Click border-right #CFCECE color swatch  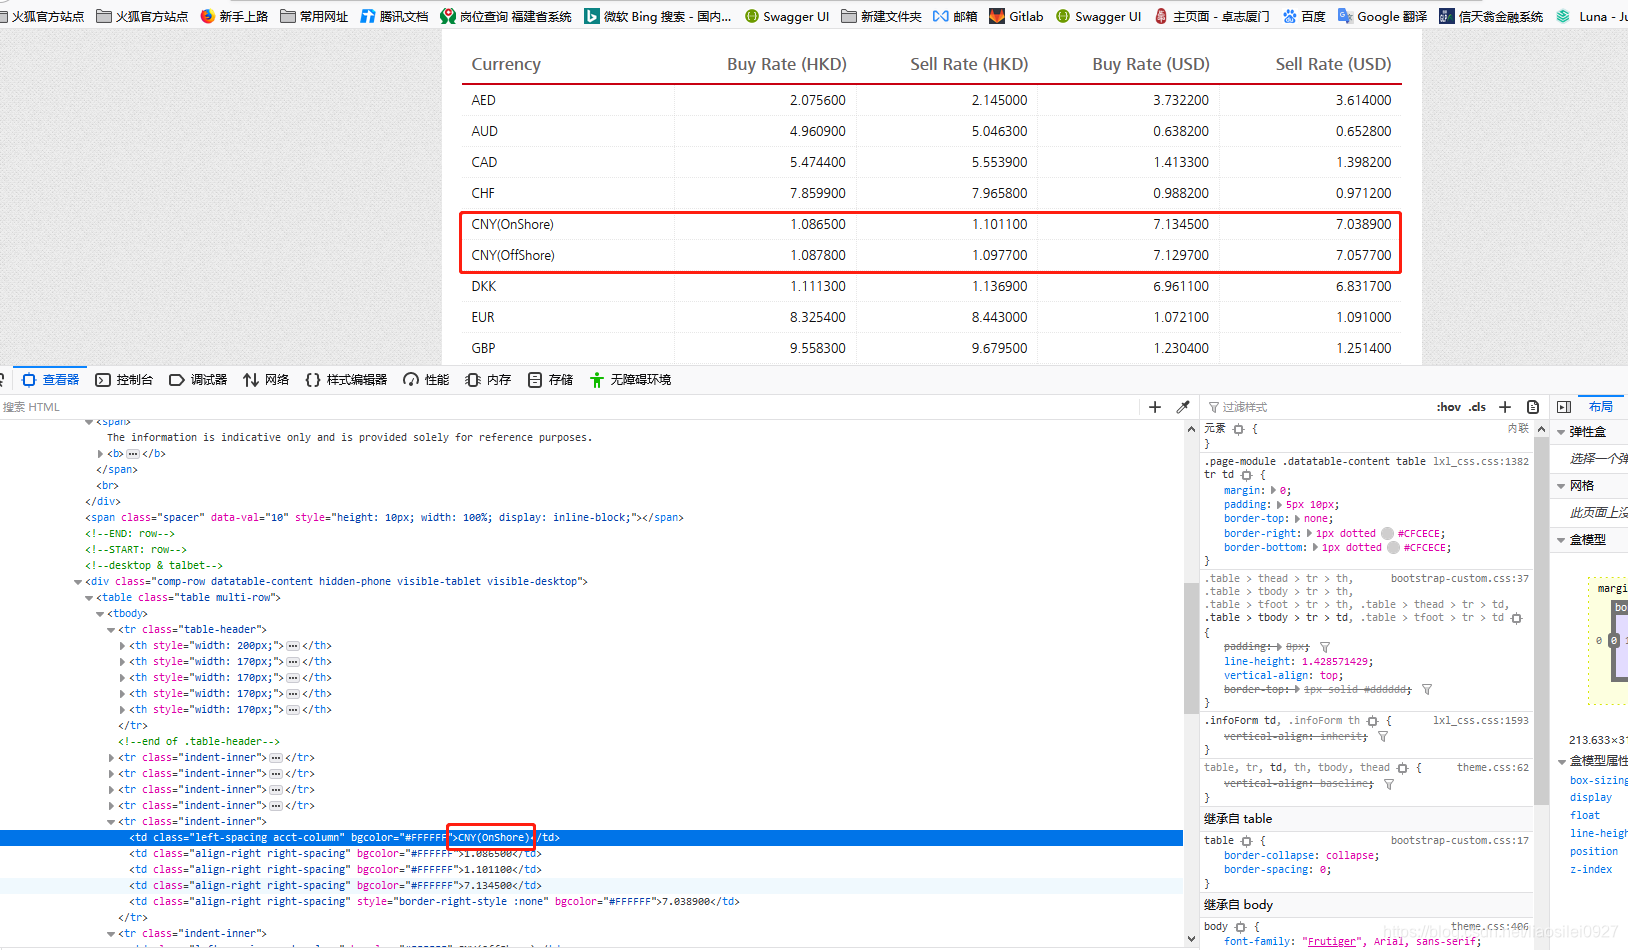(x=1387, y=534)
